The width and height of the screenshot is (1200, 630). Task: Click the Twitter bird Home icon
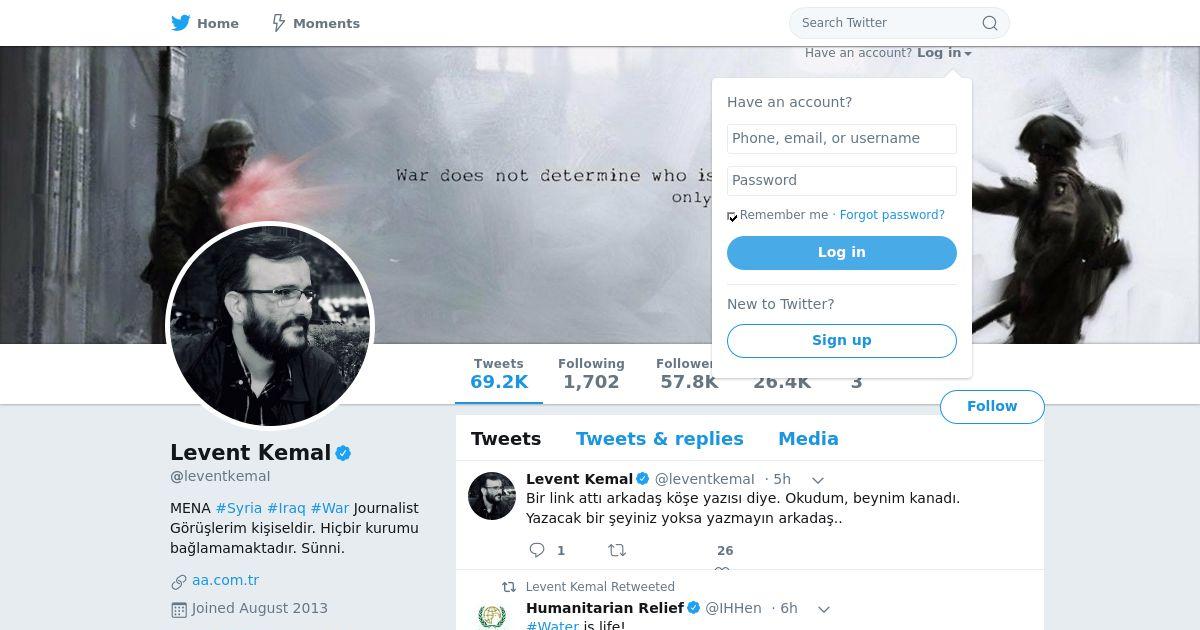pos(180,22)
